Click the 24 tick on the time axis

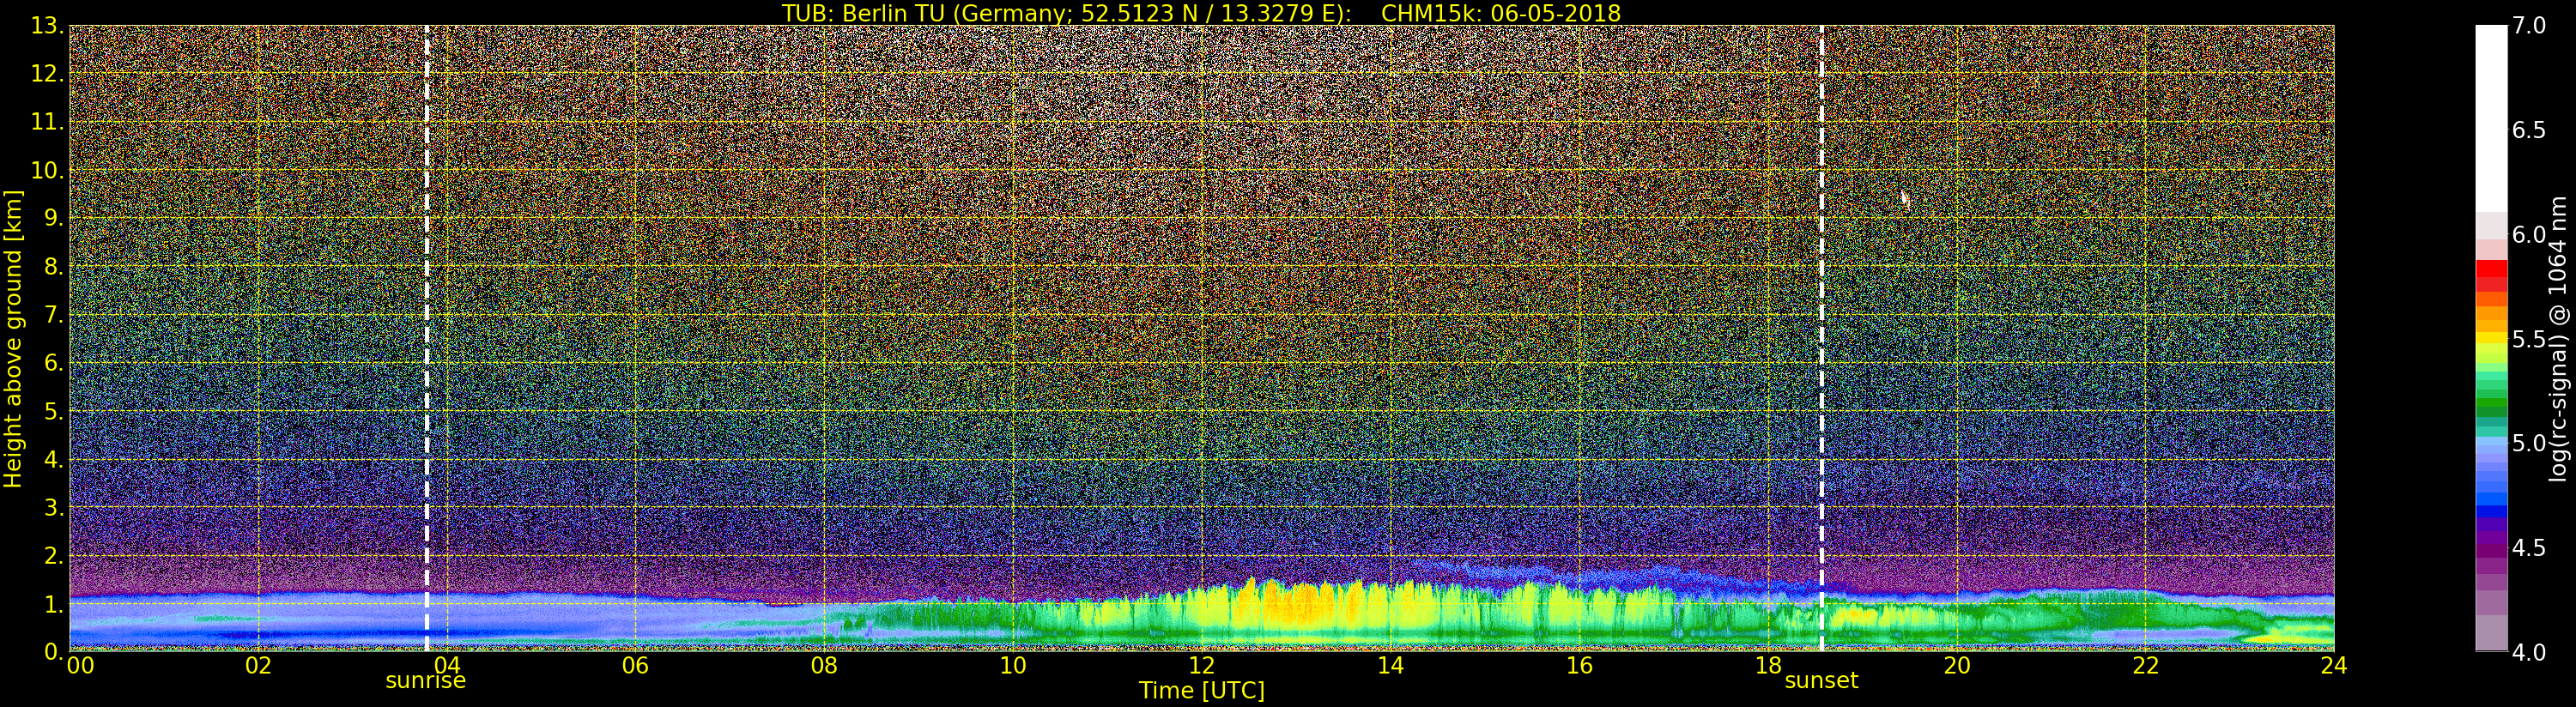2333,666
